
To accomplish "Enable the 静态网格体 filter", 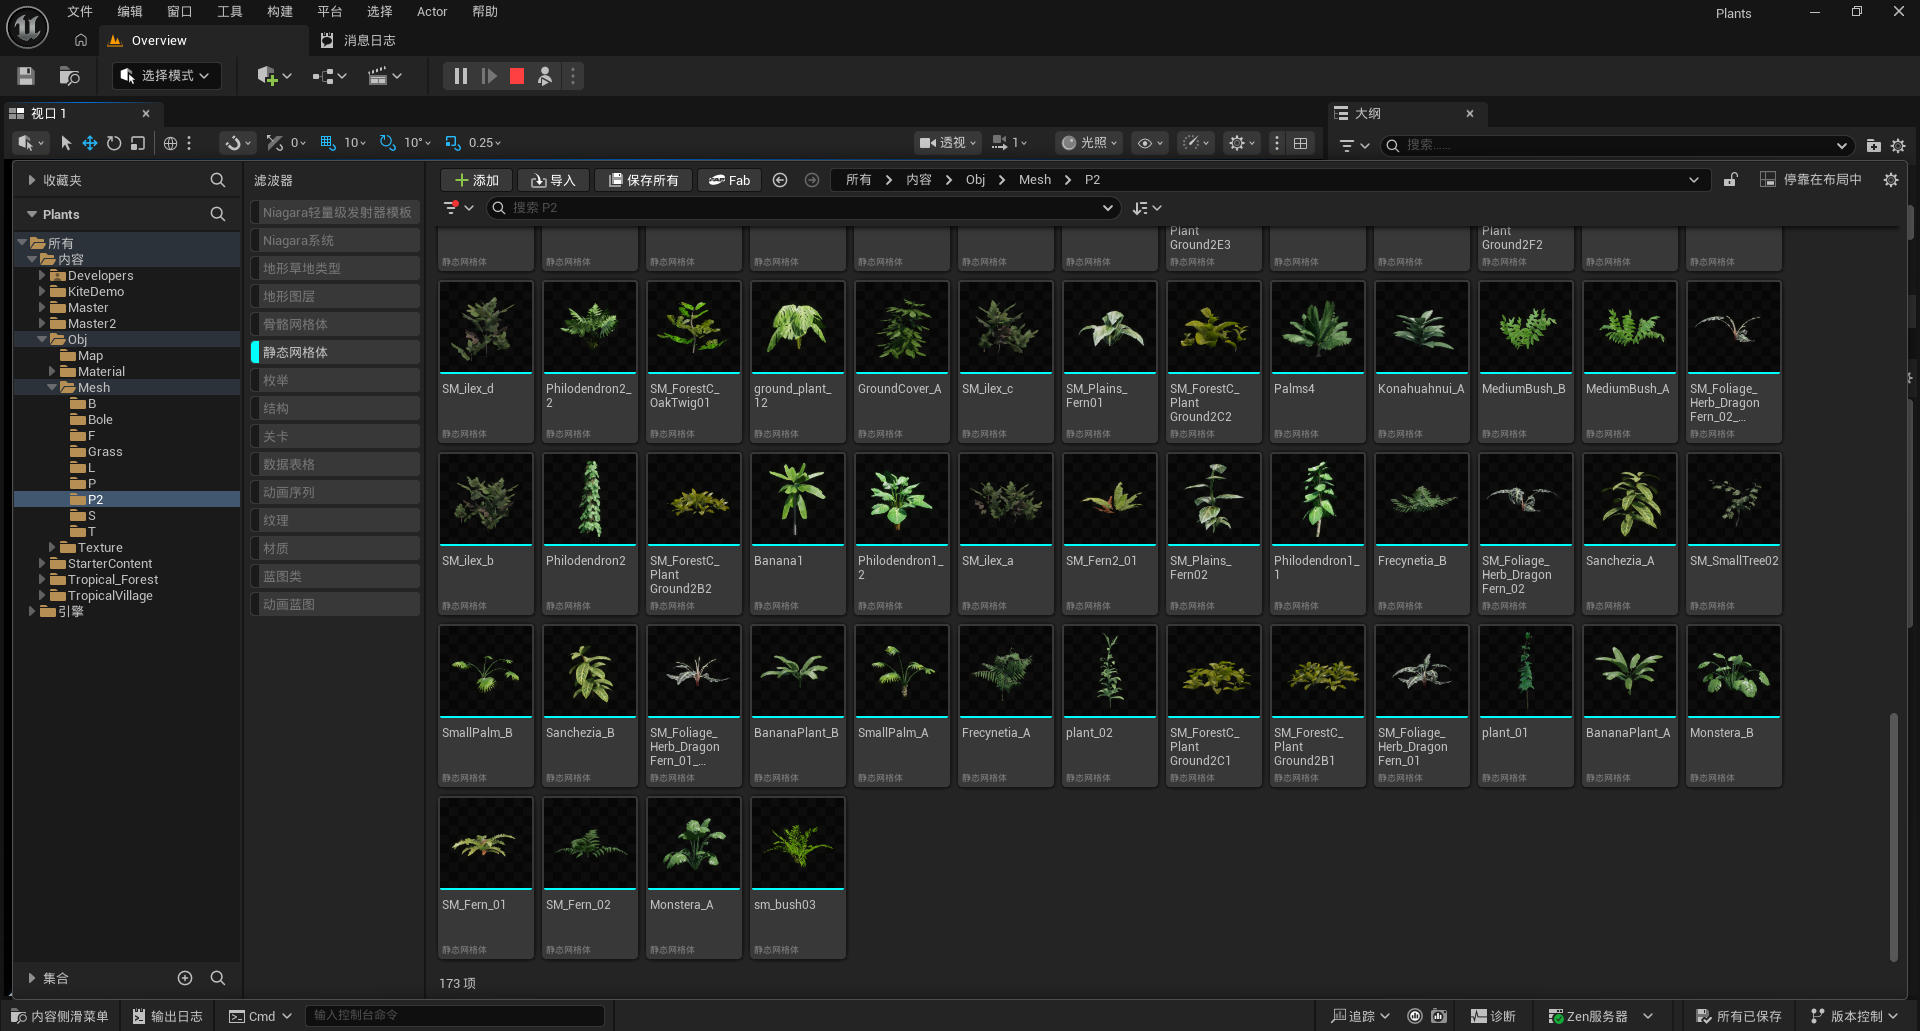I will tap(335, 352).
